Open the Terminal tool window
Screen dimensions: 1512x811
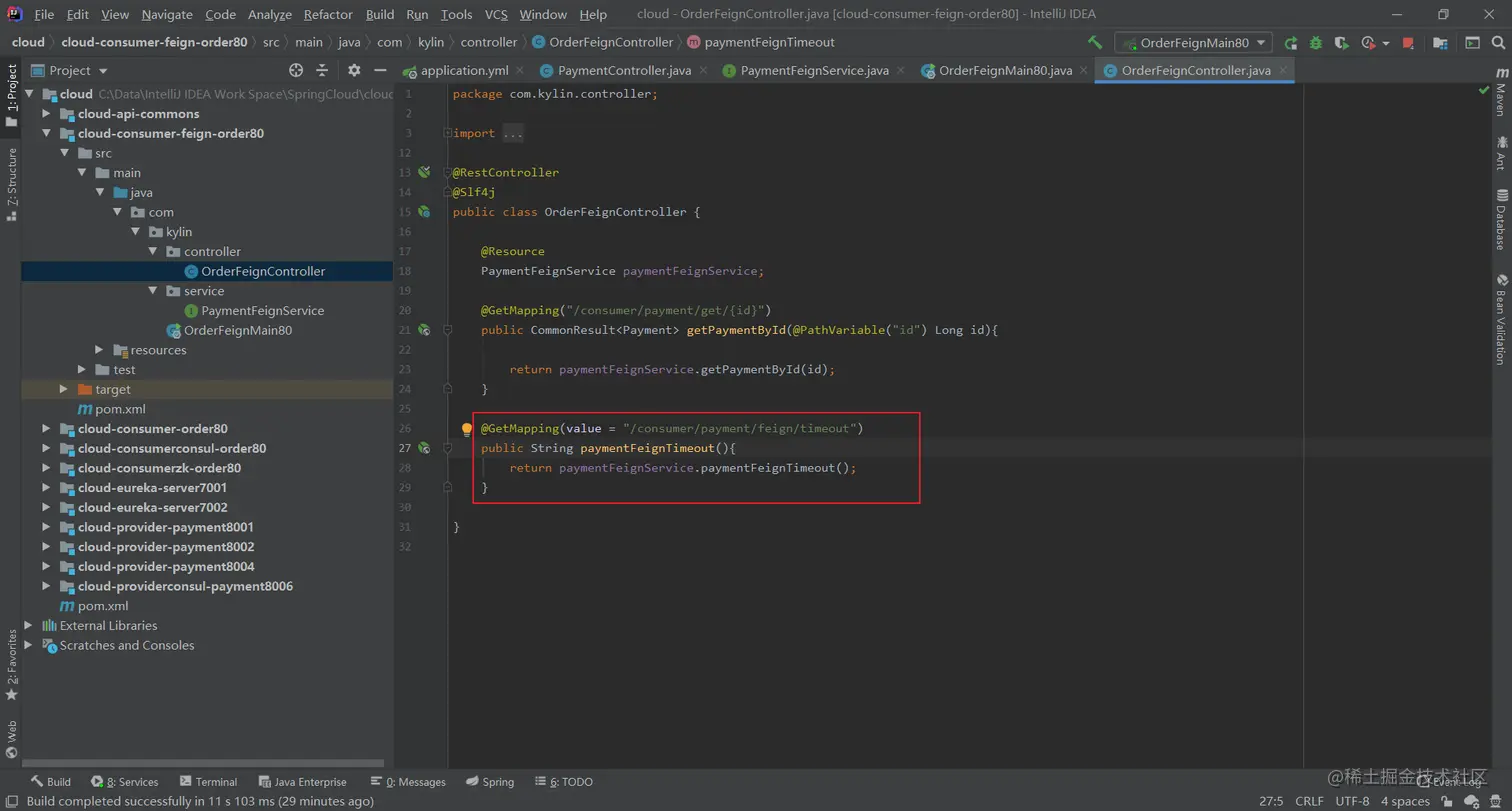[208, 782]
